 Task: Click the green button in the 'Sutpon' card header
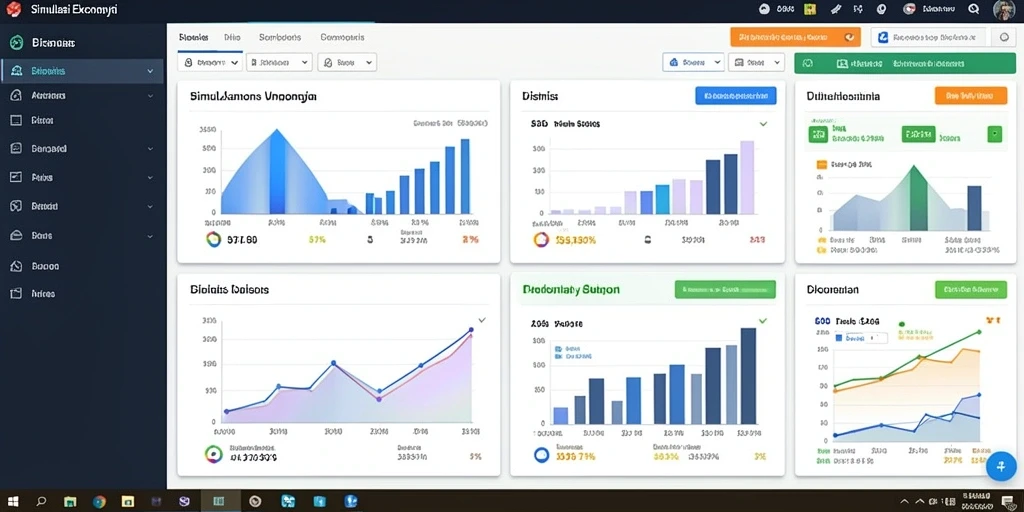pyautogui.click(x=725, y=289)
